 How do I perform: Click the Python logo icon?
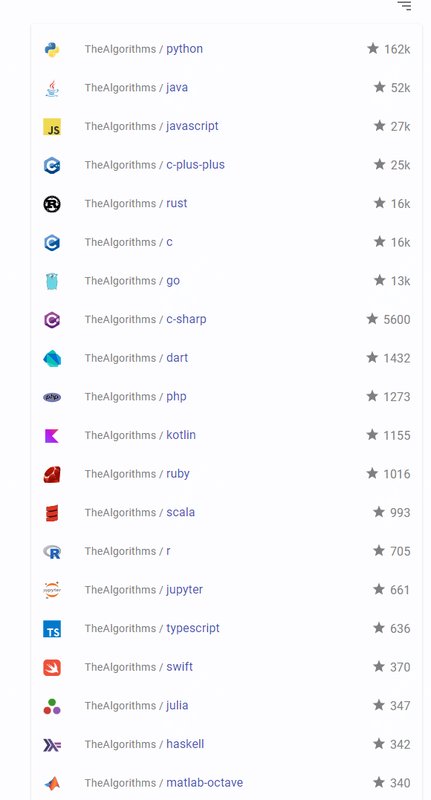(52, 49)
